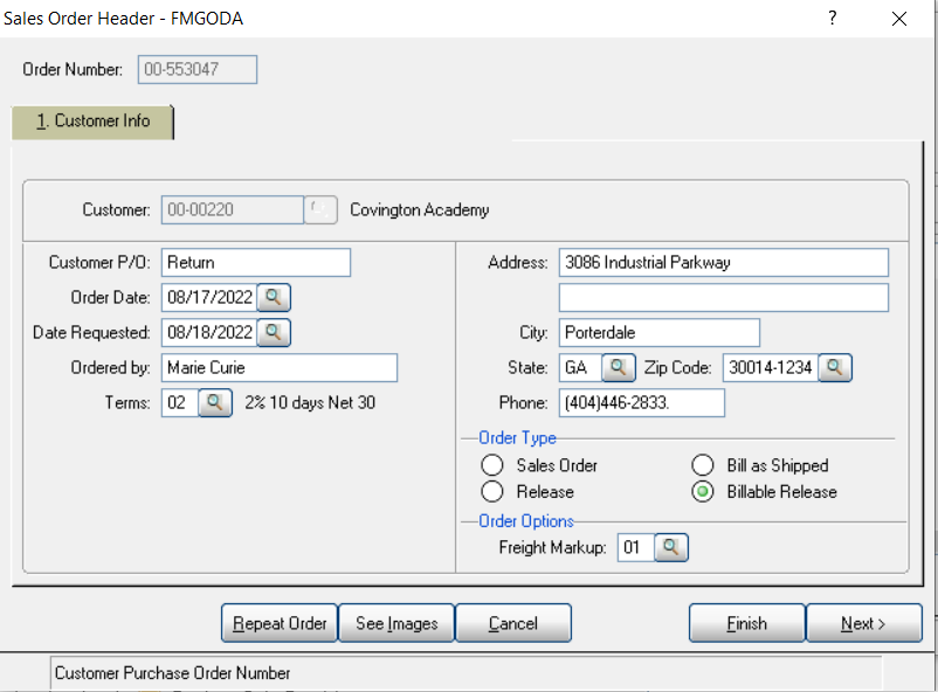Screen dimensions: 938x692
Task: Click the empty second Address line field
Action: 724,297
